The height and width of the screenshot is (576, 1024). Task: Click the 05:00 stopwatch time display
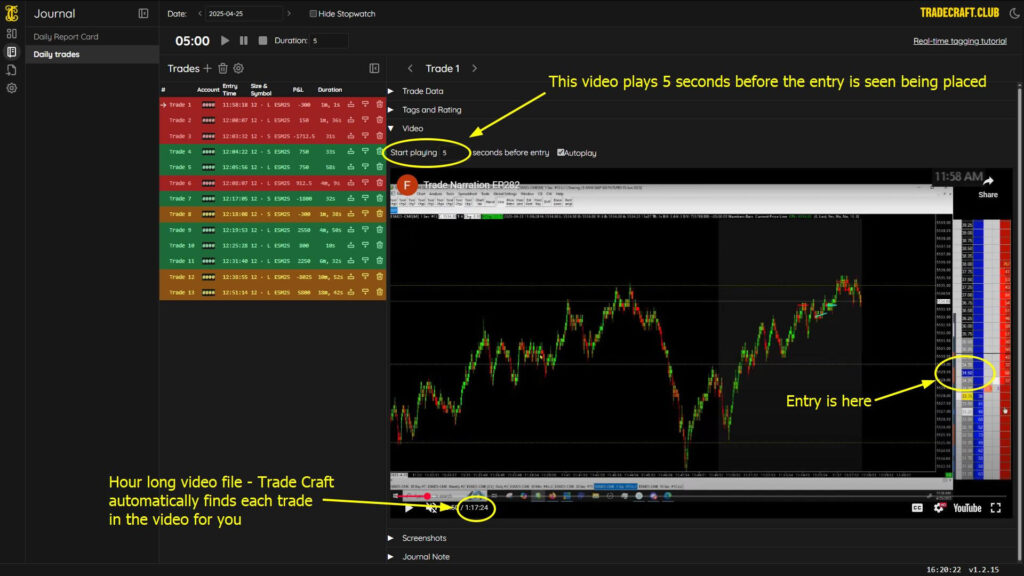(x=192, y=40)
